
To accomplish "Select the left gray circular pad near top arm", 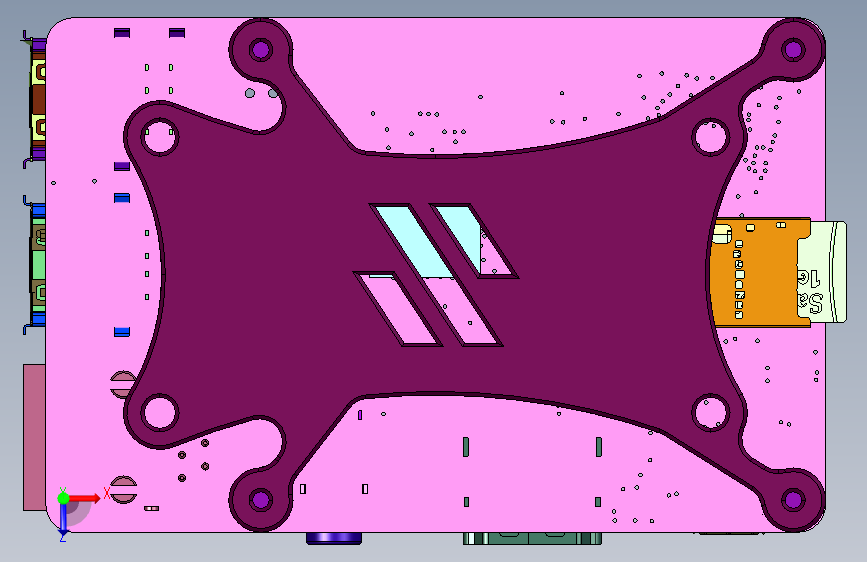I will [250, 93].
